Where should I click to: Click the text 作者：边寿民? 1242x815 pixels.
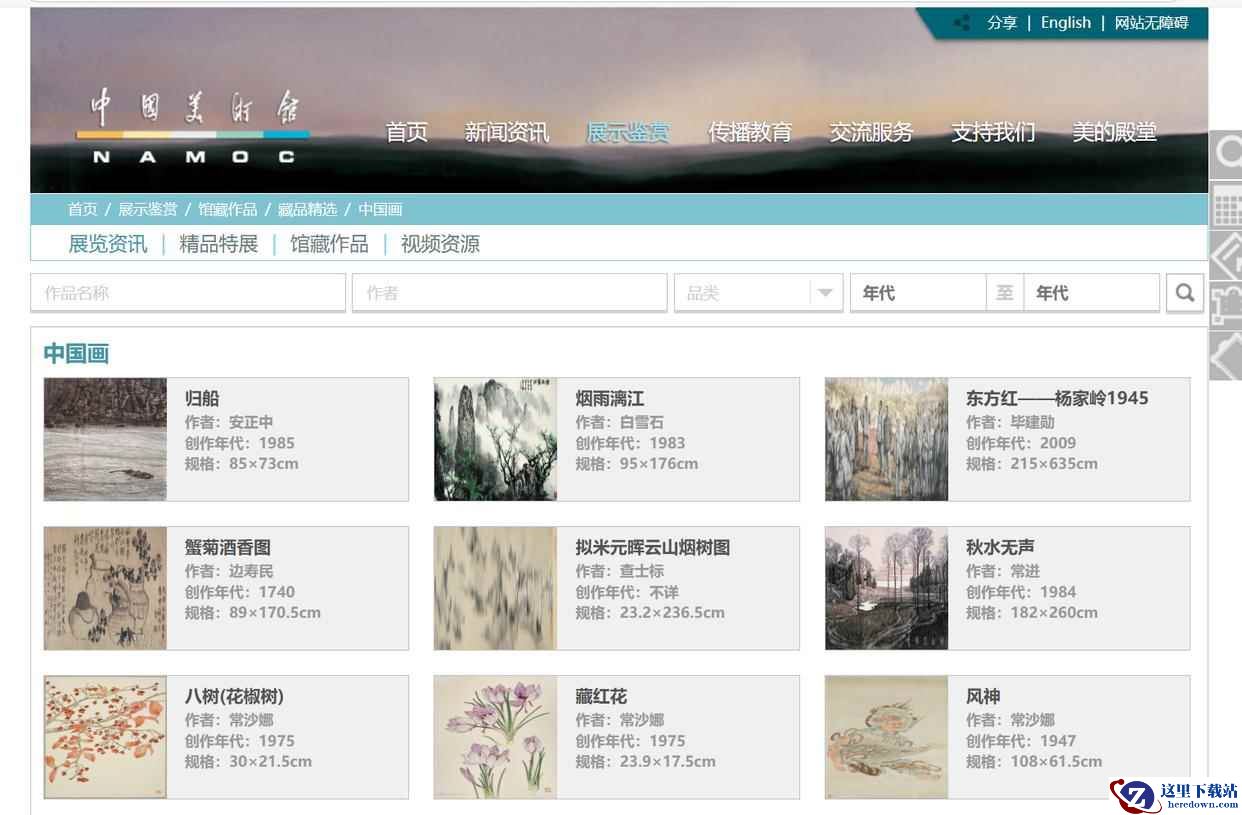click(229, 571)
